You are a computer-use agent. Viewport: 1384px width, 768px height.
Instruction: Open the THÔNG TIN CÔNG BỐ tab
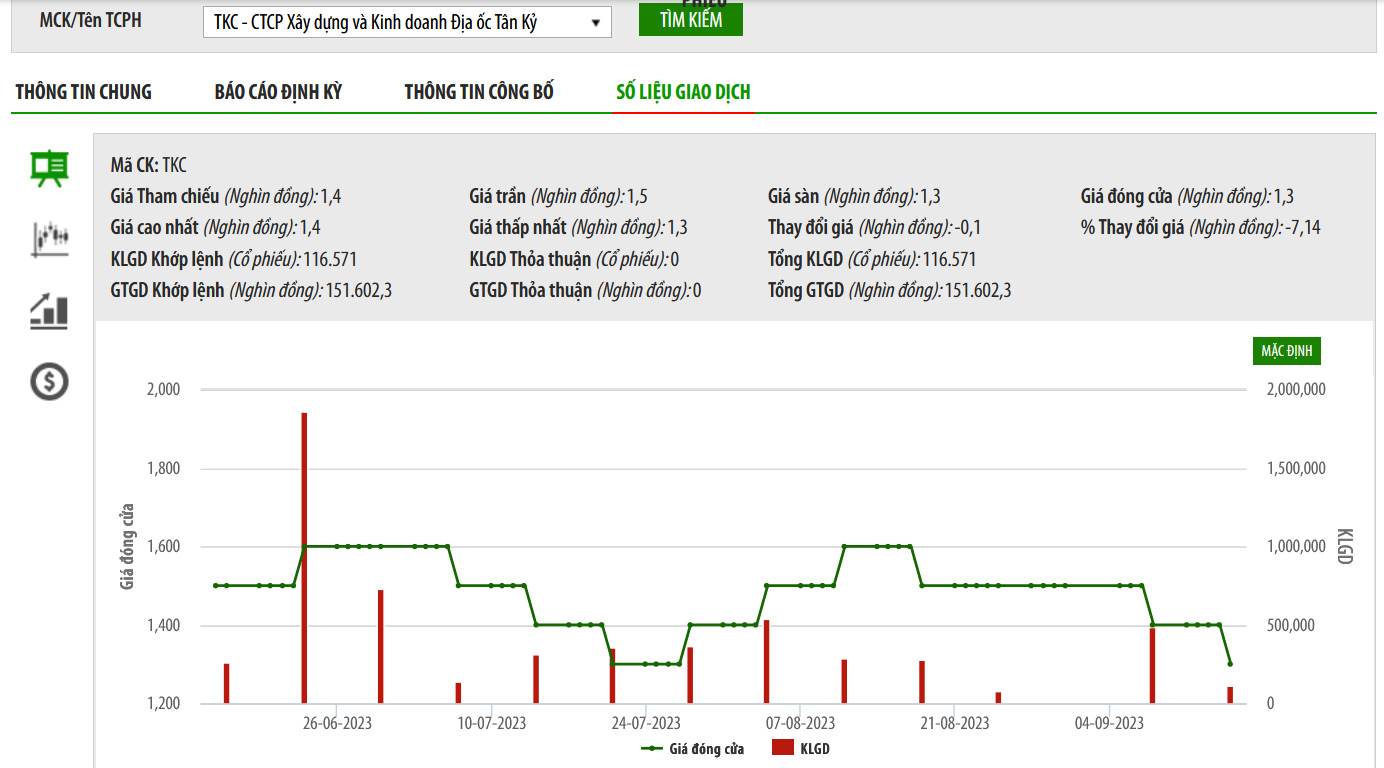pyautogui.click(x=479, y=92)
